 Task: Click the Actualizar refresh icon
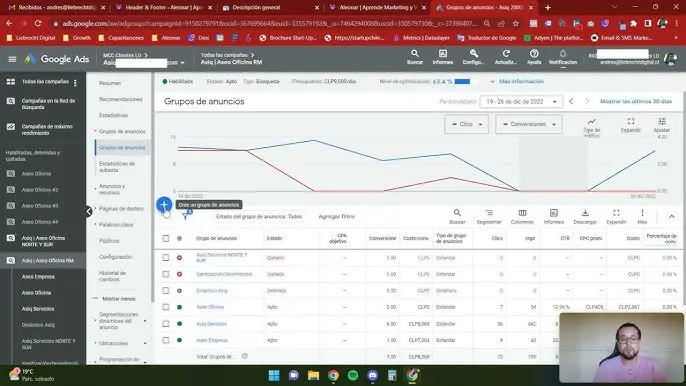(506, 57)
